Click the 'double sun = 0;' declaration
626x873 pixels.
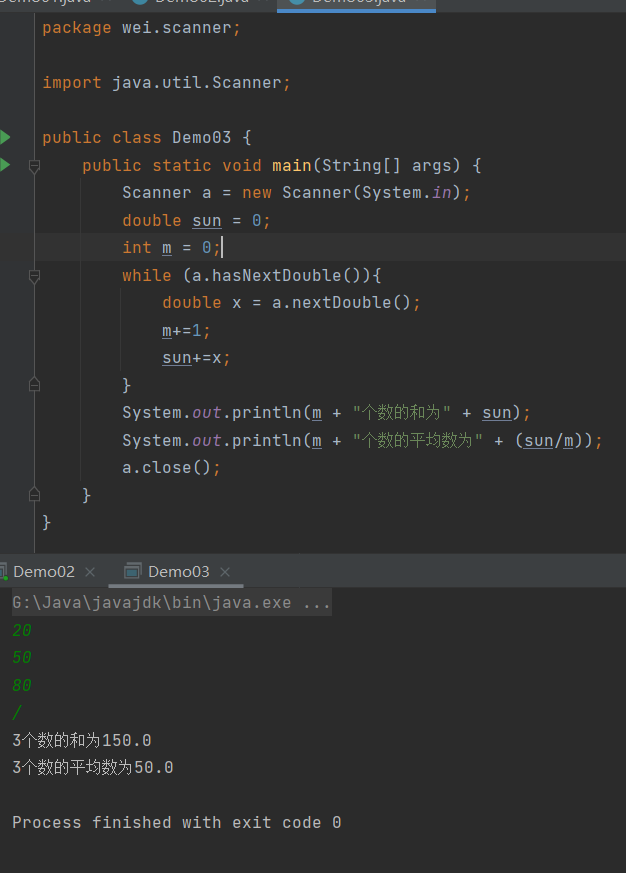(x=197, y=220)
